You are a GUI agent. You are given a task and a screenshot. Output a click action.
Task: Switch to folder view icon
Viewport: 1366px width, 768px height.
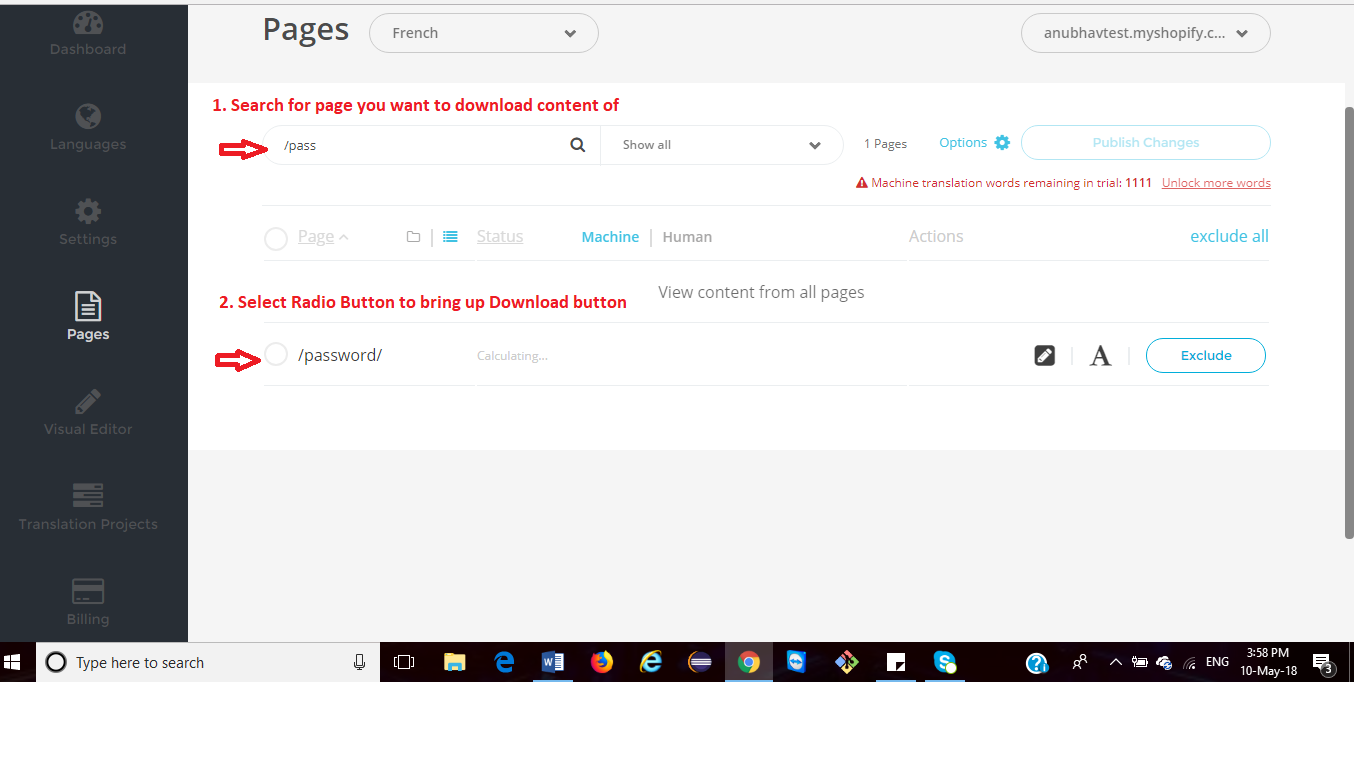coord(413,237)
